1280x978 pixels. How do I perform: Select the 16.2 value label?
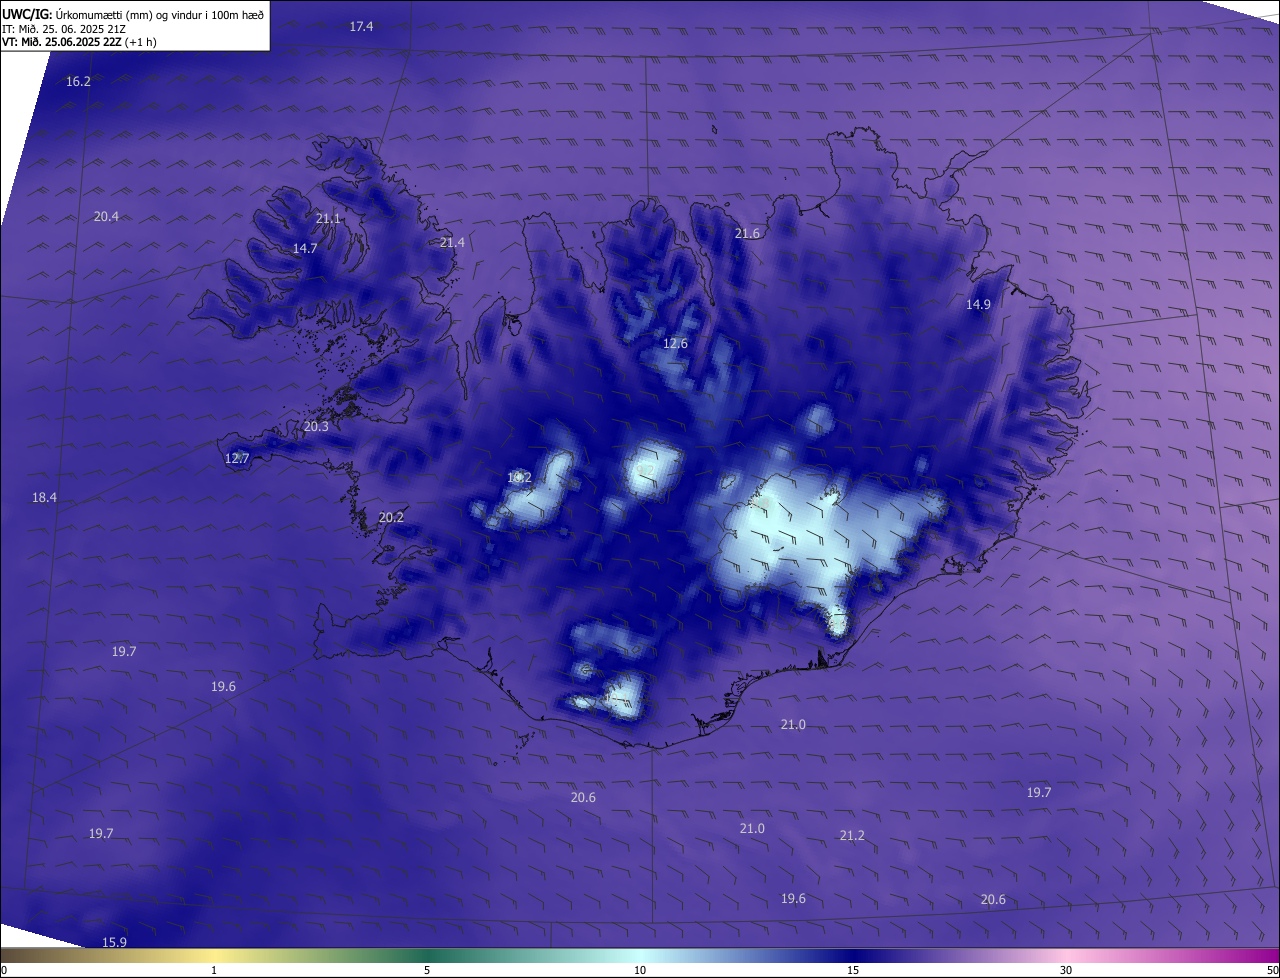(78, 81)
